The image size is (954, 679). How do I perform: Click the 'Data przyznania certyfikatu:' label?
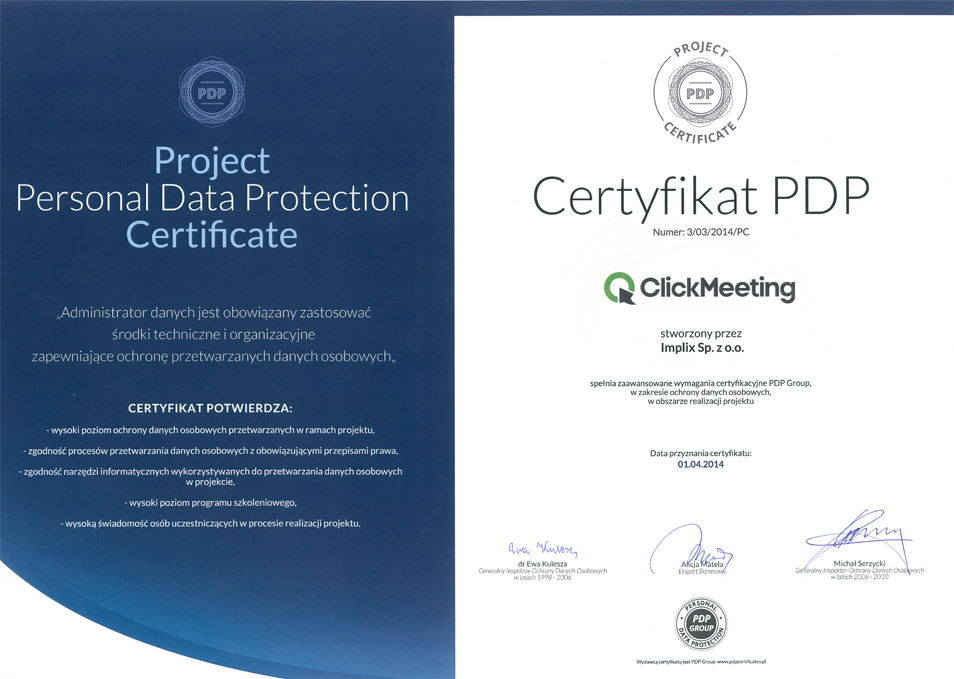tap(701, 453)
